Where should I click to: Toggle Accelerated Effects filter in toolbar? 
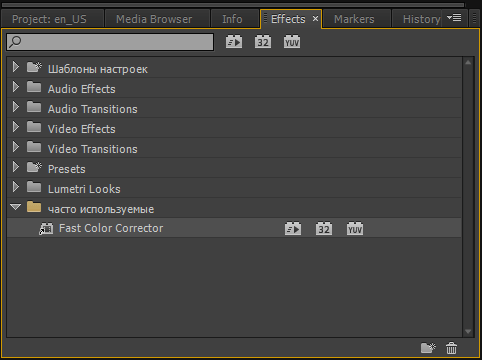click(x=234, y=42)
